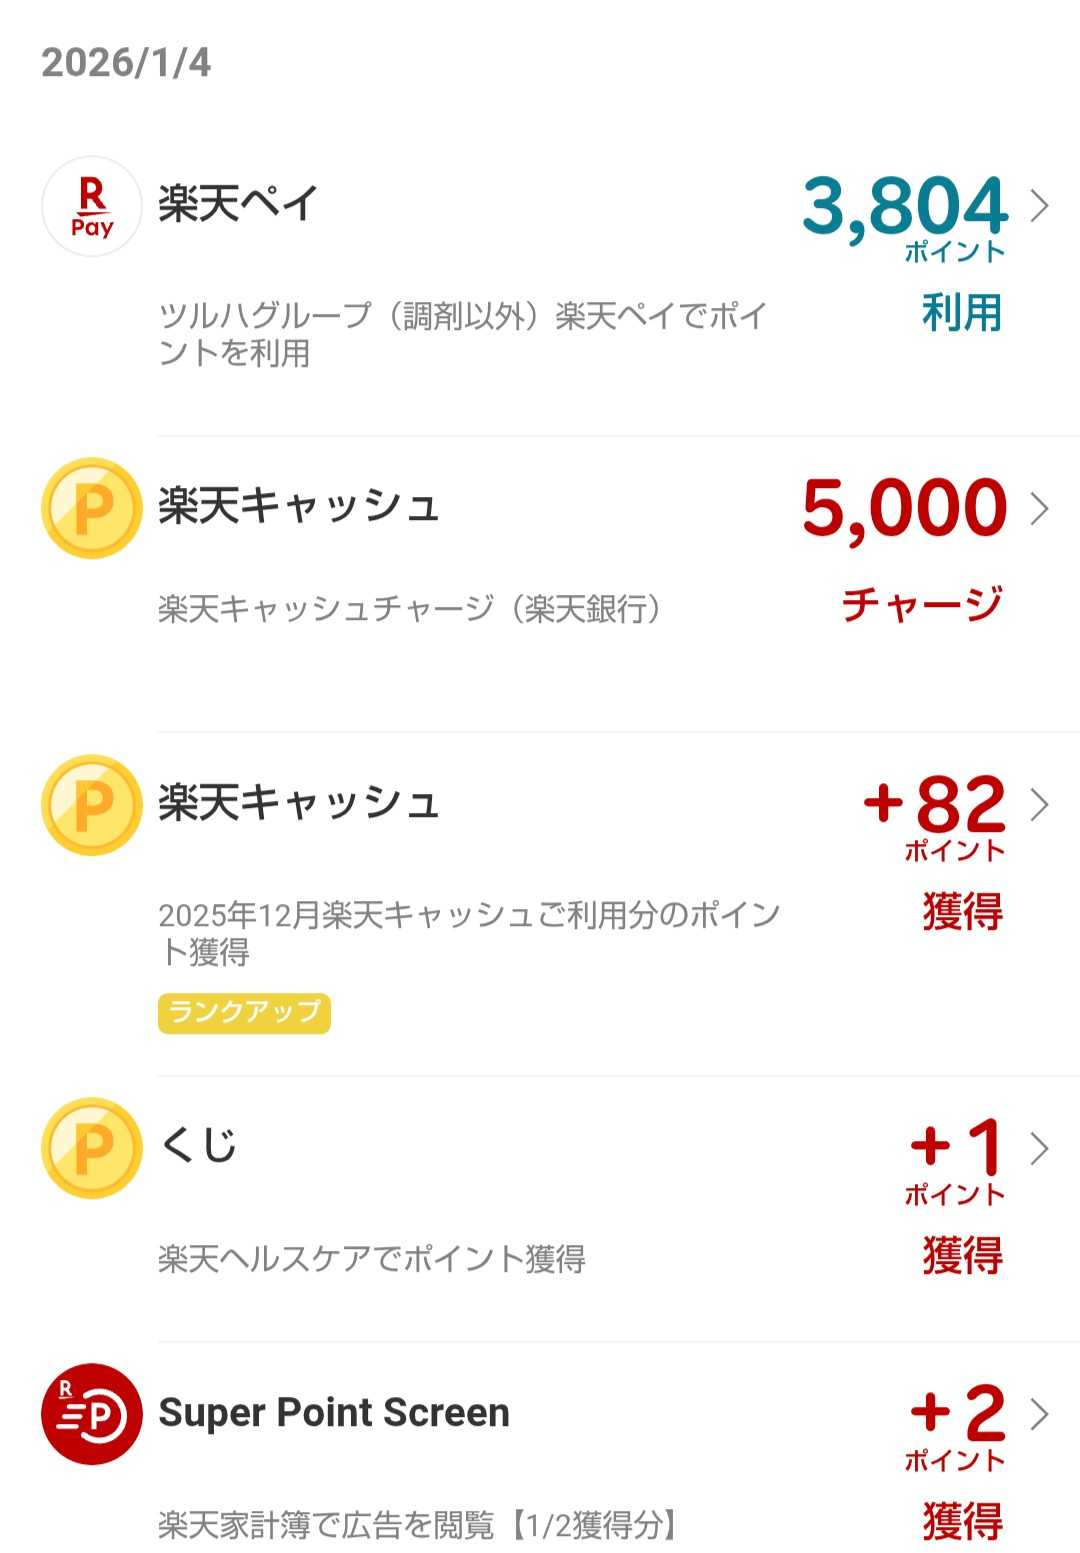
Task: Tap the 楽天ヘルスケアでポイント獲得 description
Action: [x=371, y=1259]
